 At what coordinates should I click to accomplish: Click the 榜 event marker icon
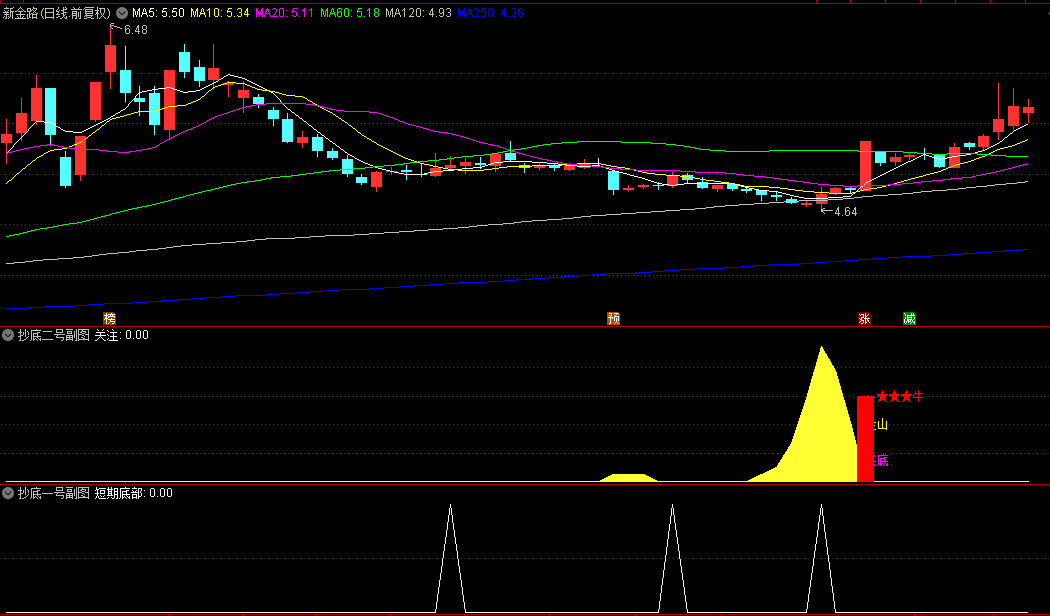(x=109, y=319)
